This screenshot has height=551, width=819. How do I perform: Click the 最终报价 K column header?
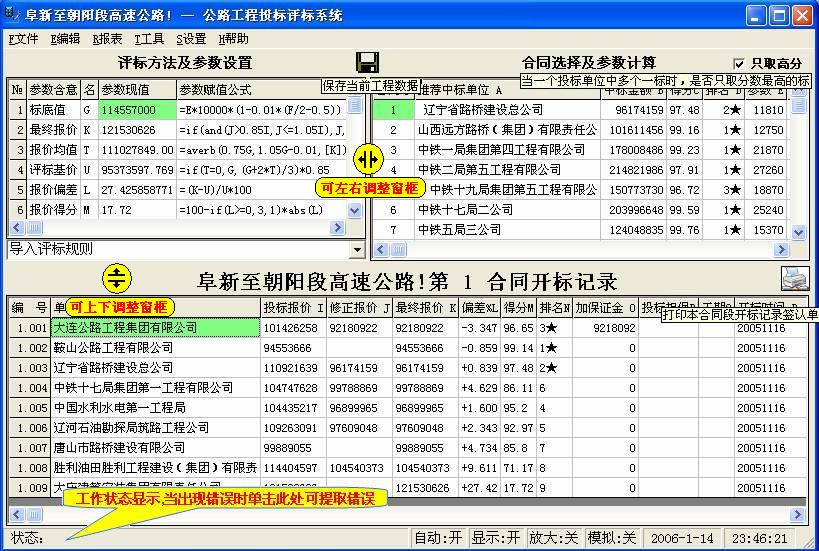[426, 308]
